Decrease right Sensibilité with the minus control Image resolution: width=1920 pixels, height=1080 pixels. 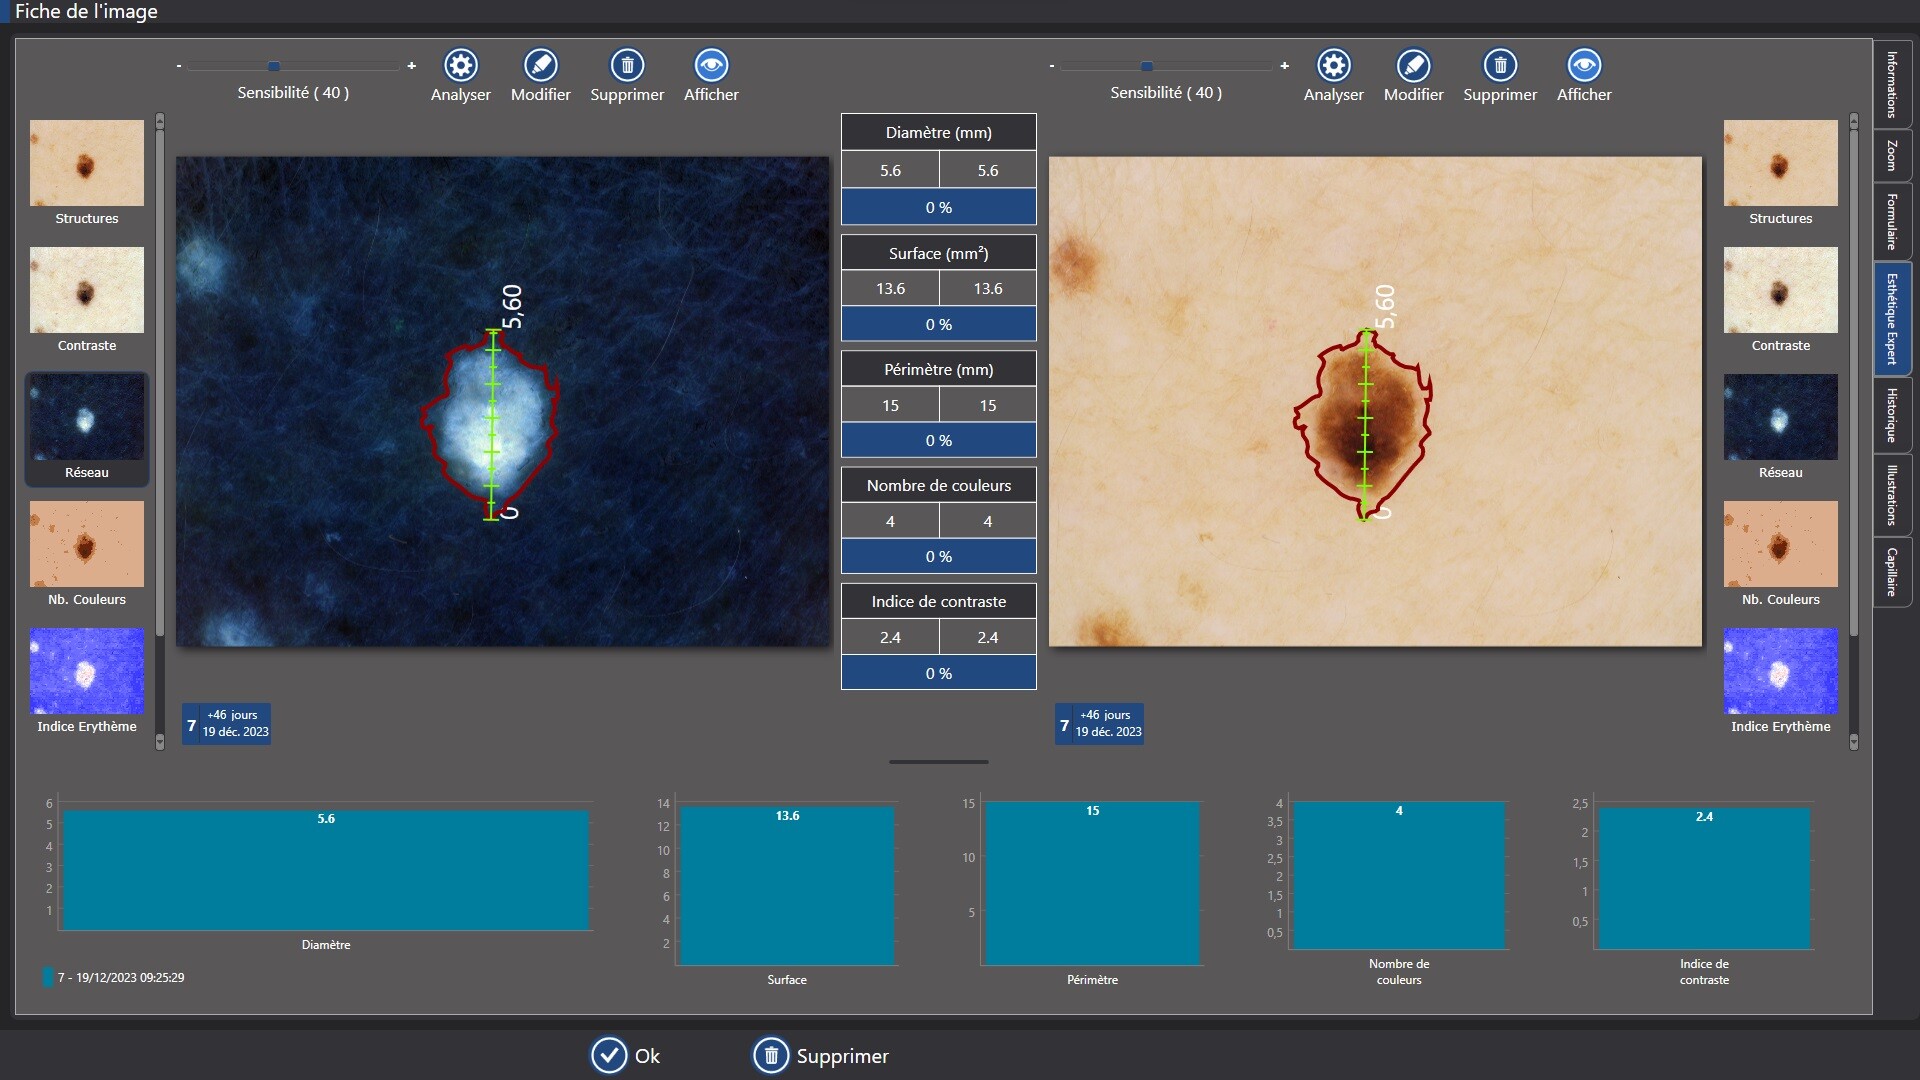click(x=1051, y=66)
